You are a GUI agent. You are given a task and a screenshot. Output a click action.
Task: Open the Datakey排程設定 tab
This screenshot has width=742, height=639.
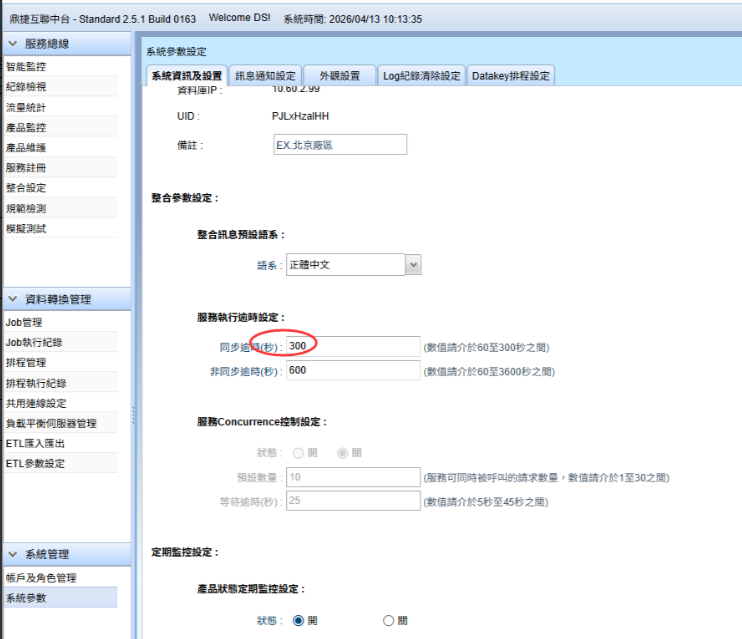coord(510,76)
